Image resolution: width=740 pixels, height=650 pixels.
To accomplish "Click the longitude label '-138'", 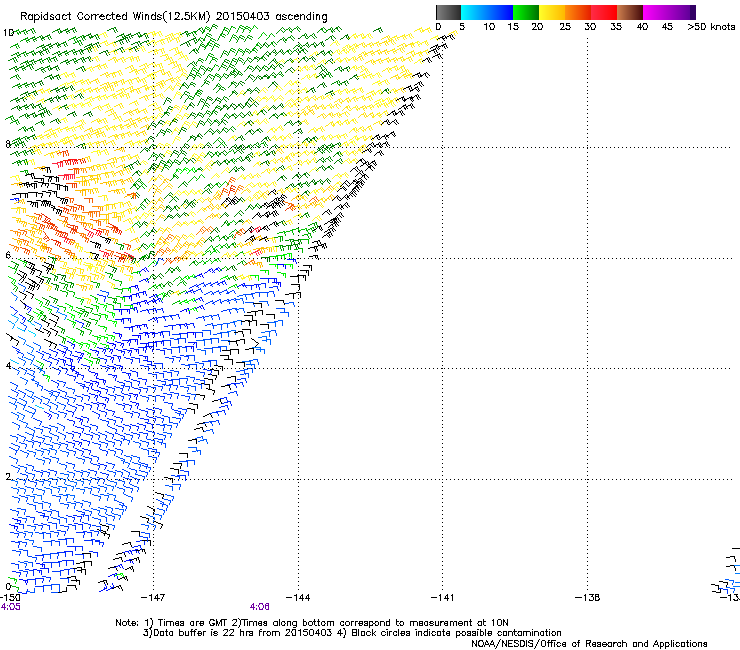I will pyautogui.click(x=588, y=598).
